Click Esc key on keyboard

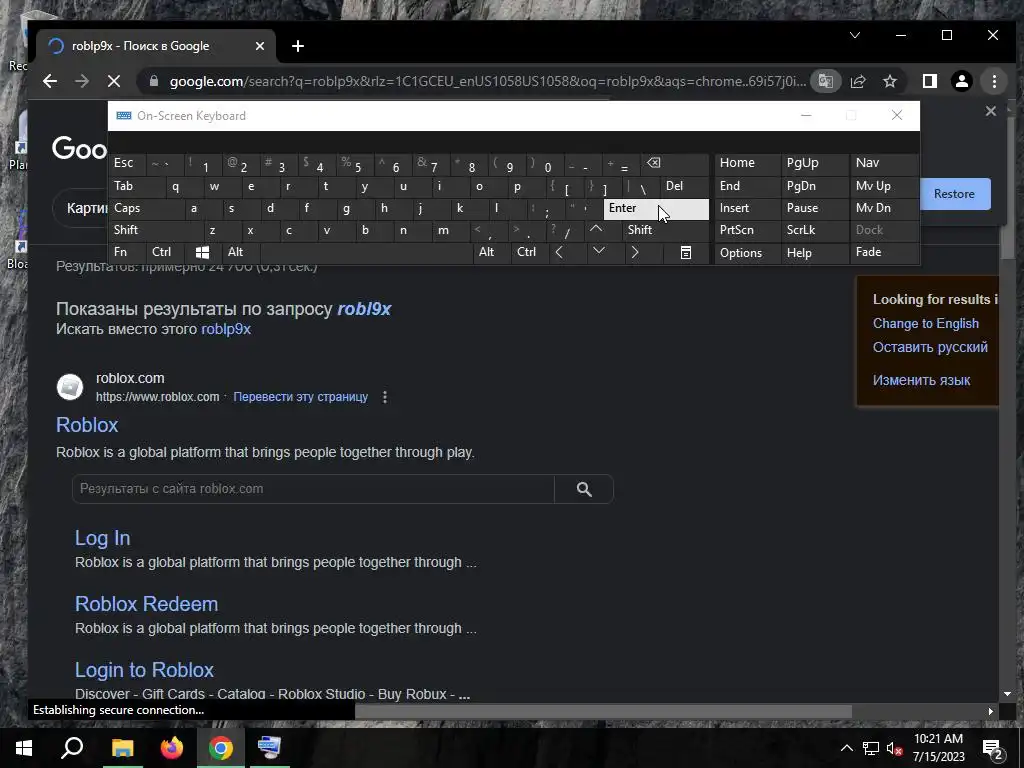[x=127, y=163]
